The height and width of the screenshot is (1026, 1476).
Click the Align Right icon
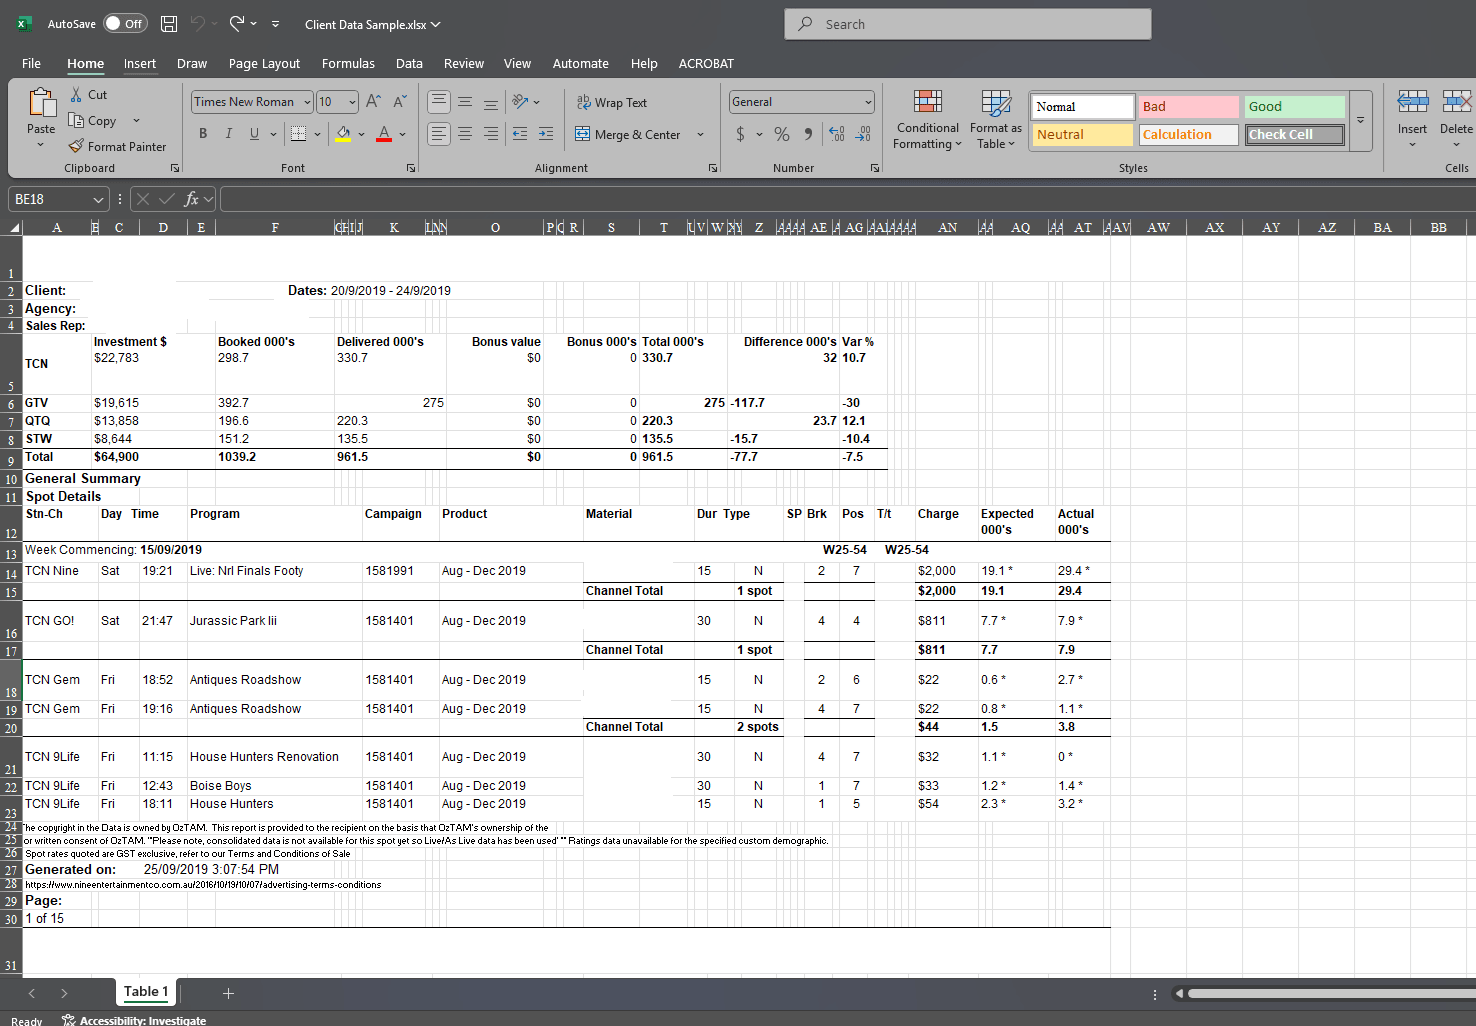[491, 133]
